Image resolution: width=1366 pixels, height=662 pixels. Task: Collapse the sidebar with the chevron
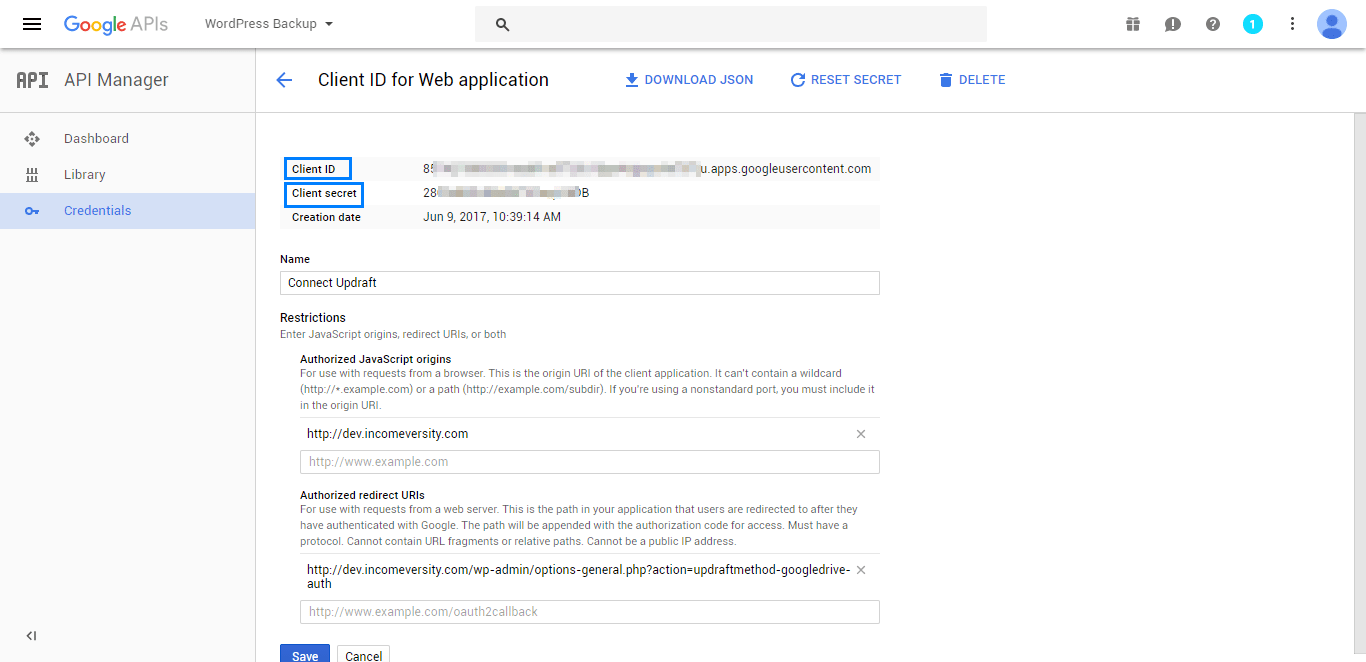tap(31, 635)
